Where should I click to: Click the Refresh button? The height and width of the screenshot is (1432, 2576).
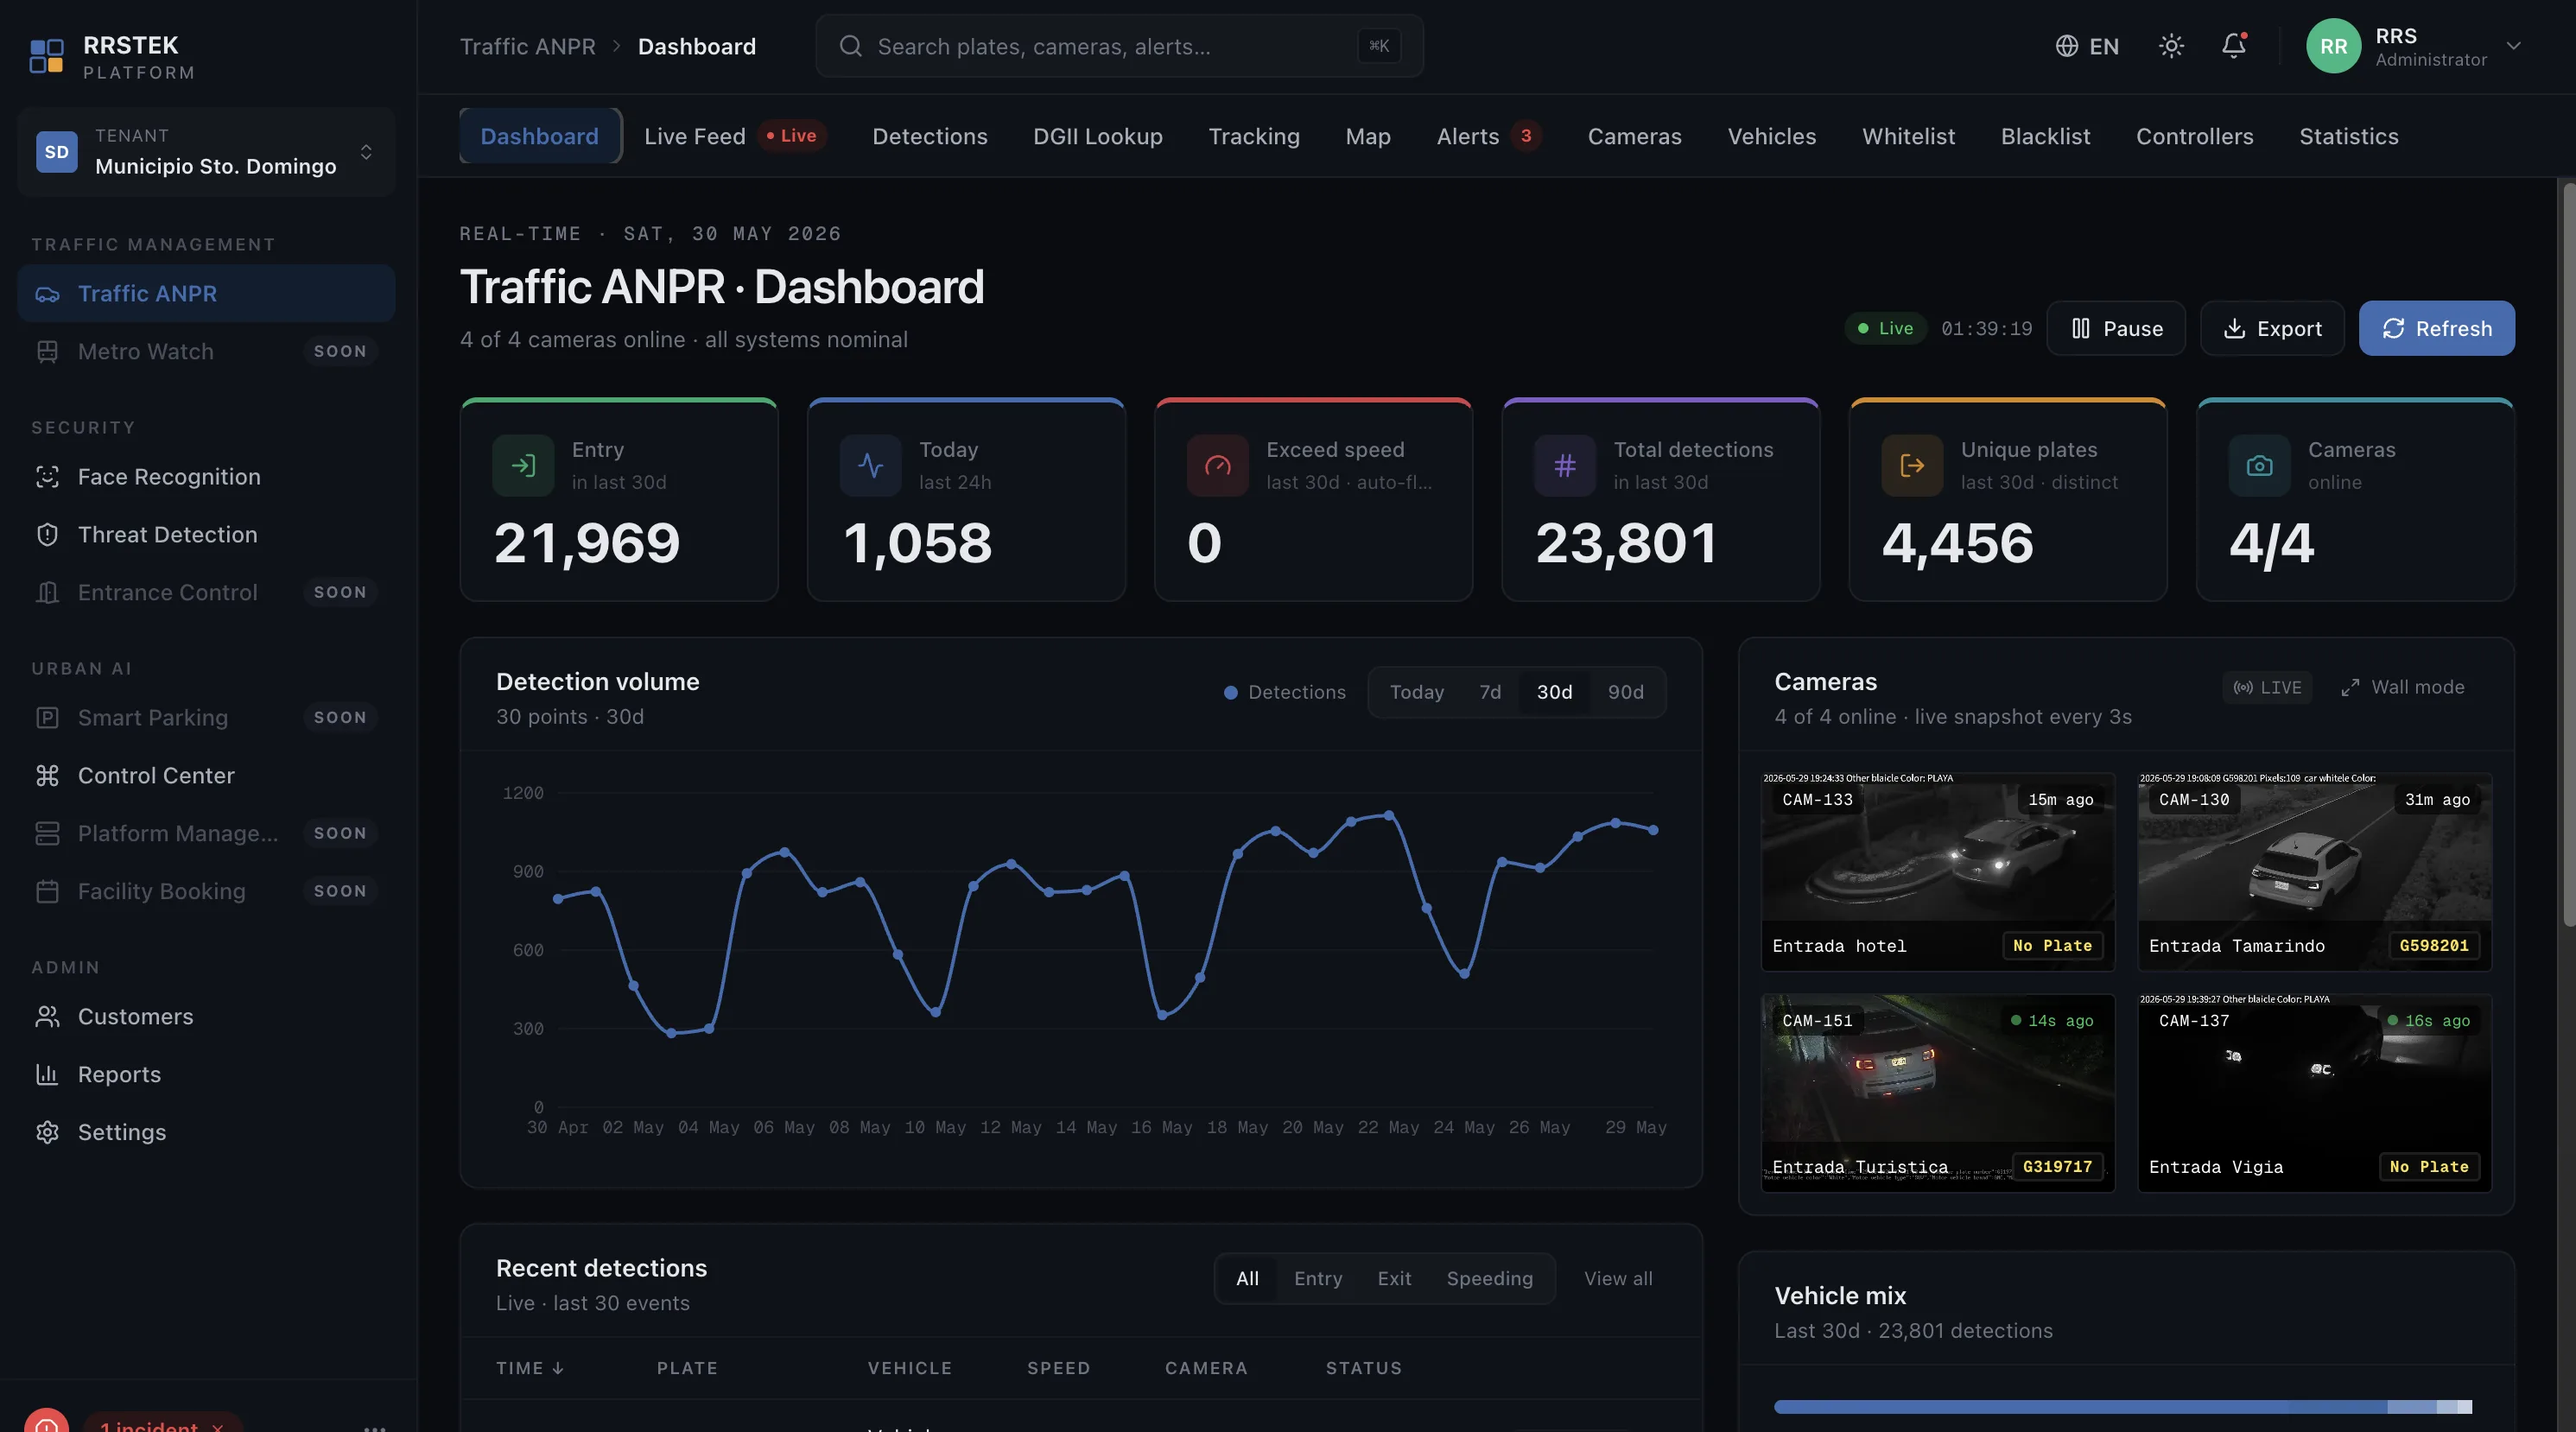pos(2436,328)
